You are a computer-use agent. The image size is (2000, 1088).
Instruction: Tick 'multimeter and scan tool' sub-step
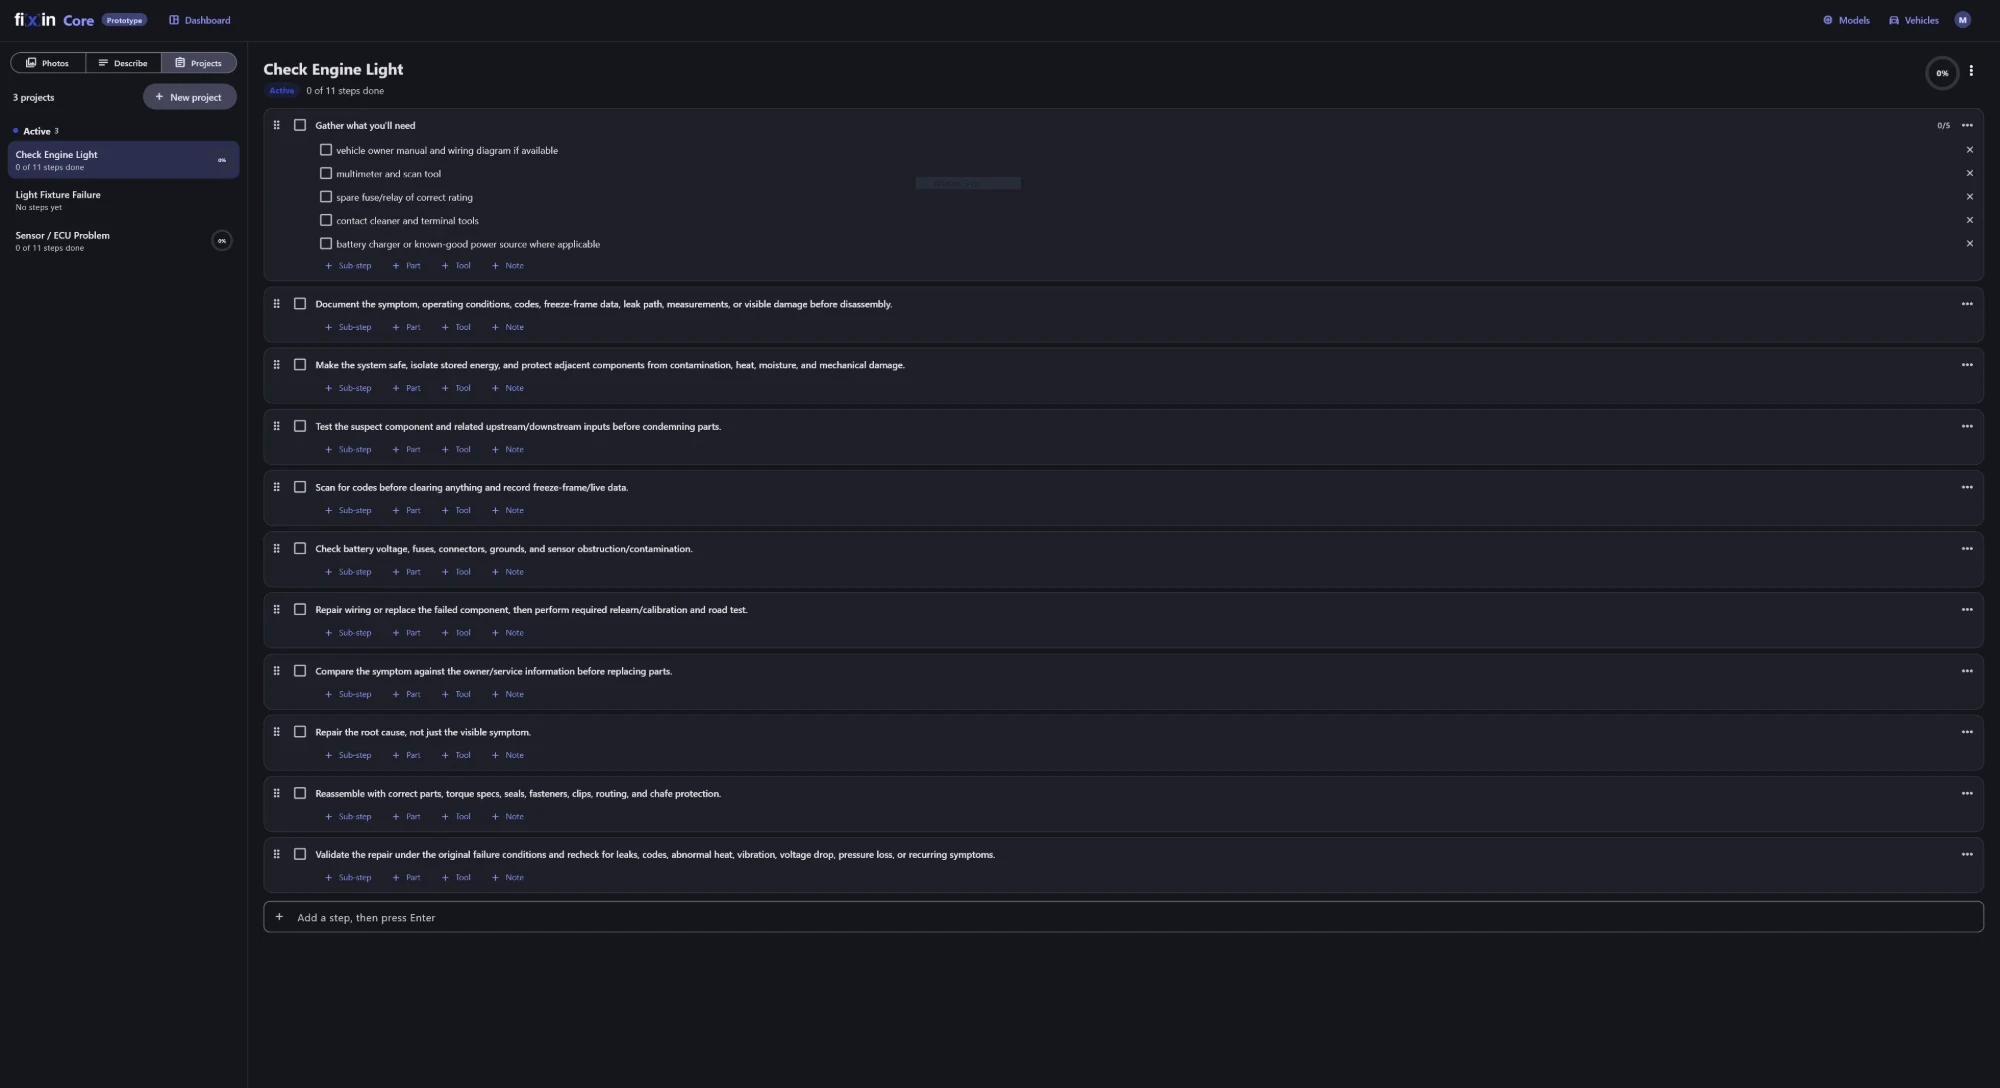(326, 173)
